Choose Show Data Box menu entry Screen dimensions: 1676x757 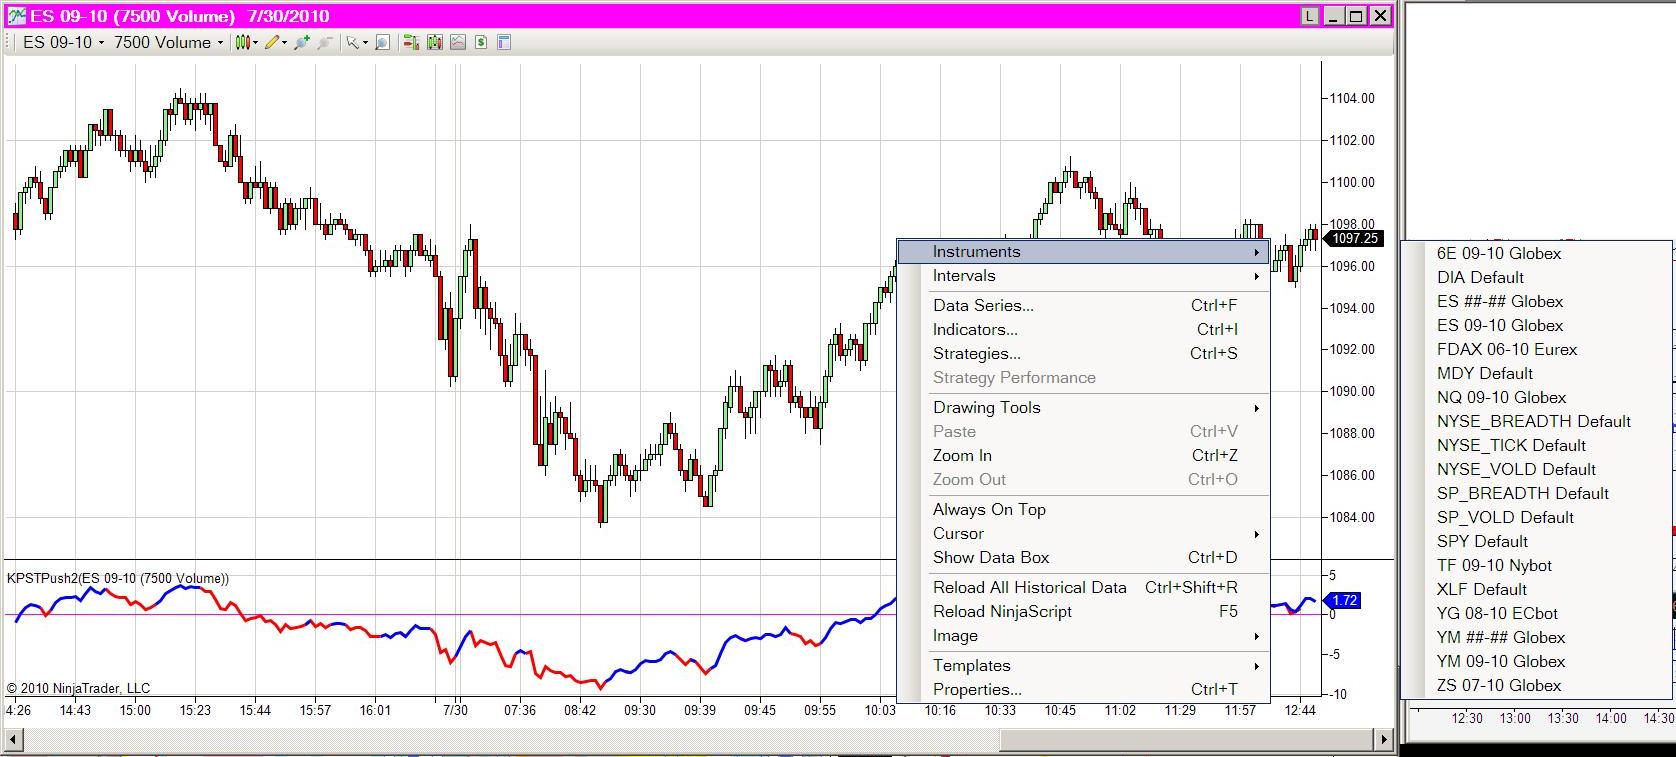[1083, 558]
